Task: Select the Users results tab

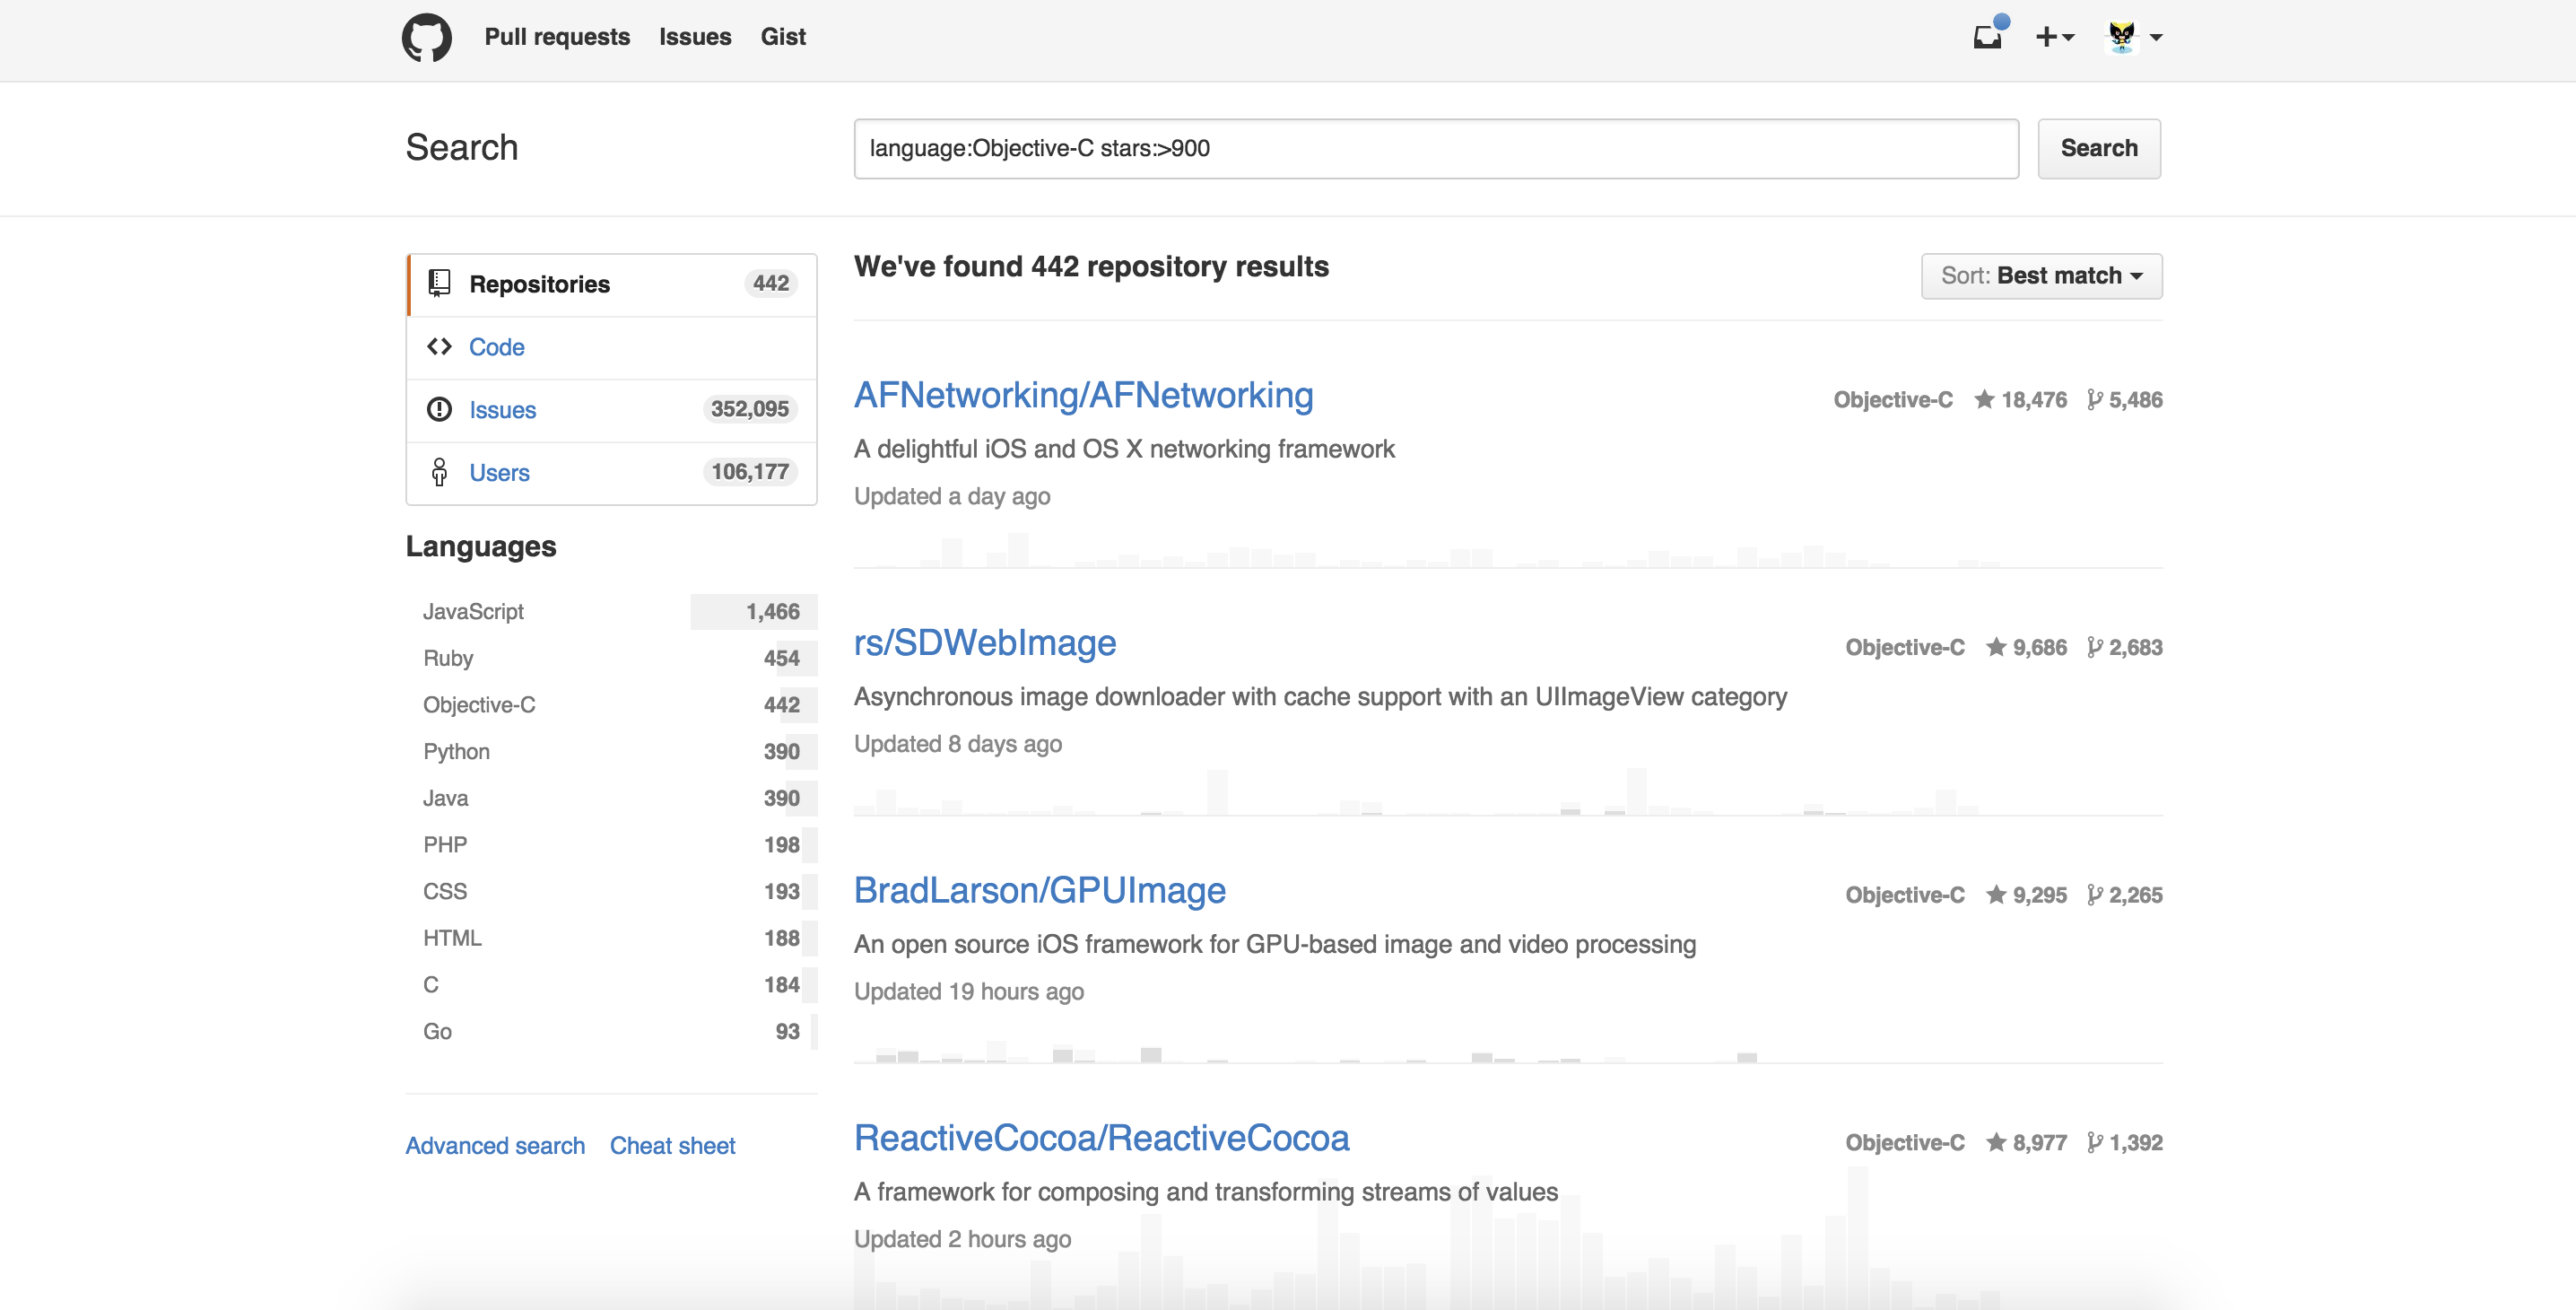Action: coord(611,474)
